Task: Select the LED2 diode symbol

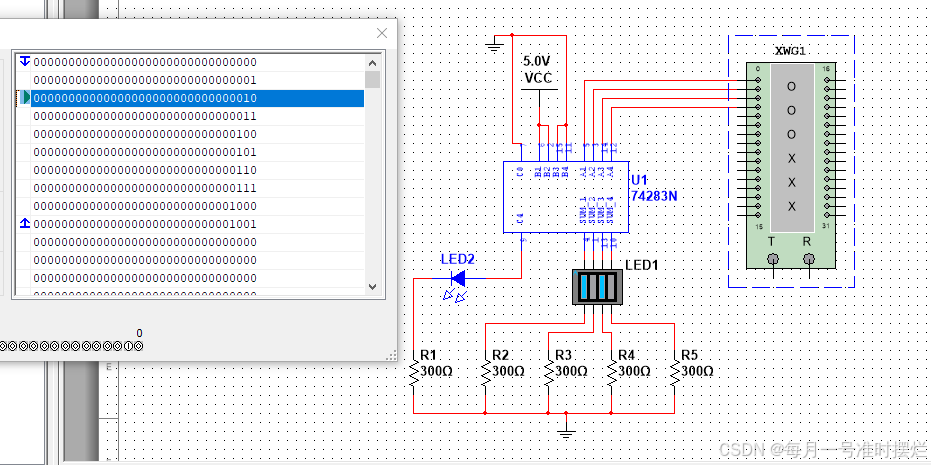Action: pyautogui.click(x=458, y=277)
